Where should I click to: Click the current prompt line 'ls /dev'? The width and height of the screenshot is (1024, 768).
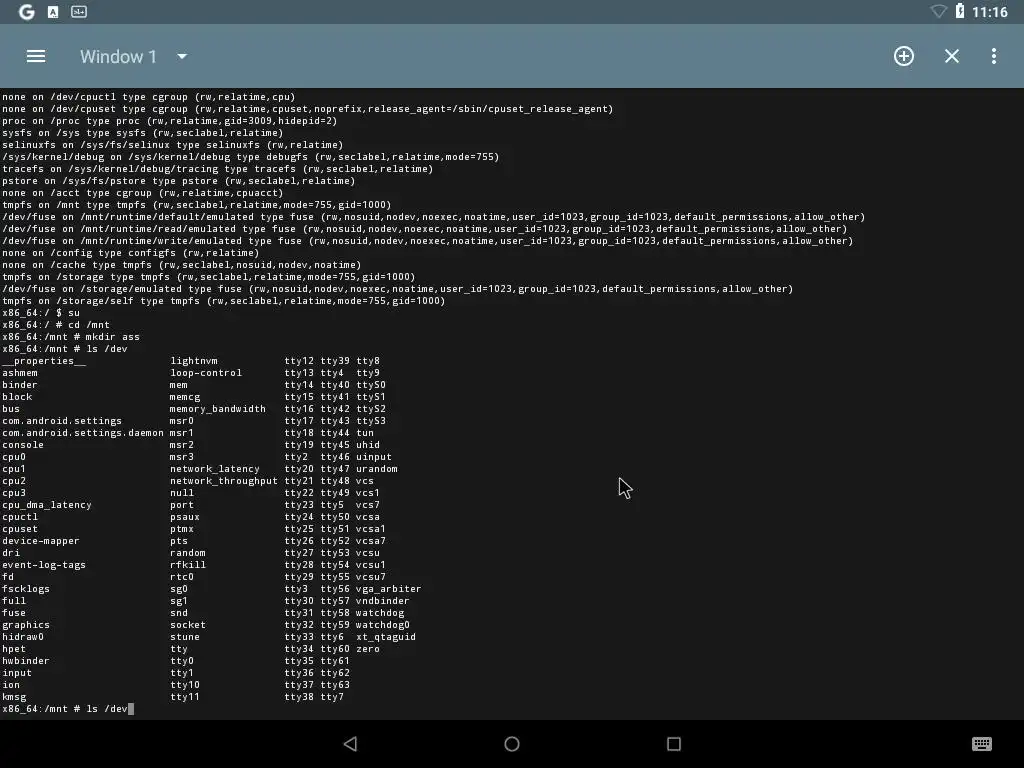pos(67,709)
